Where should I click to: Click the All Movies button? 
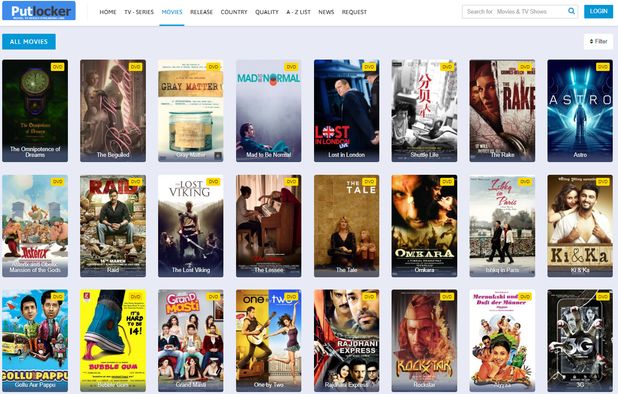29,42
